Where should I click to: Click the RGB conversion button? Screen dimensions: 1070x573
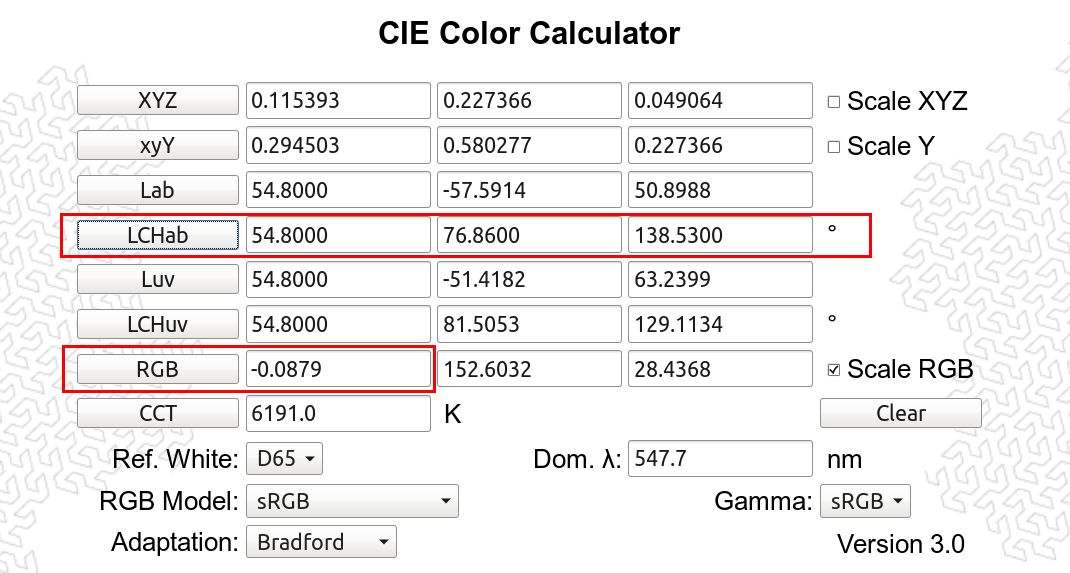pyautogui.click(x=158, y=369)
